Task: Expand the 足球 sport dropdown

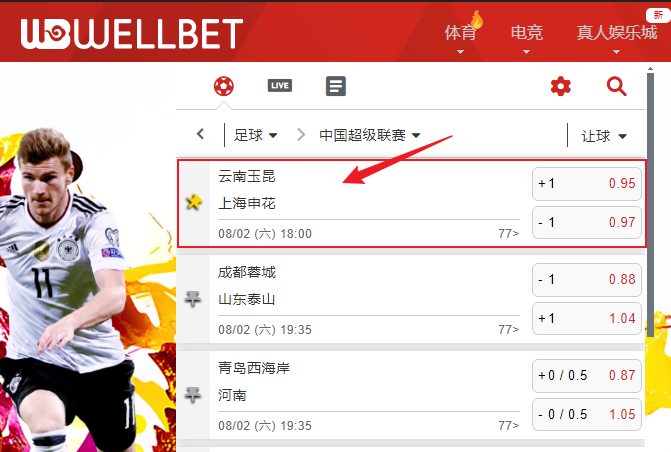Action: [255, 135]
